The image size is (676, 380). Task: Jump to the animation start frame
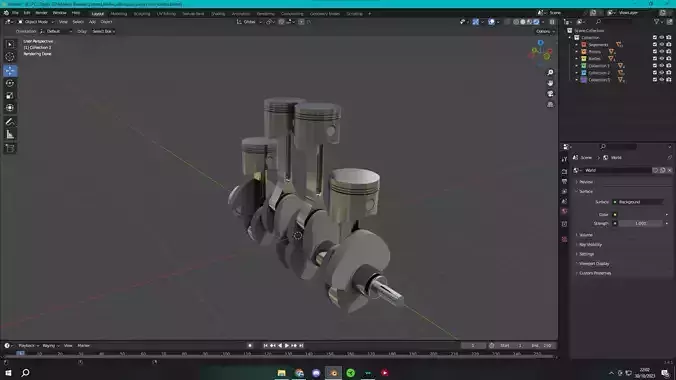click(x=266, y=345)
